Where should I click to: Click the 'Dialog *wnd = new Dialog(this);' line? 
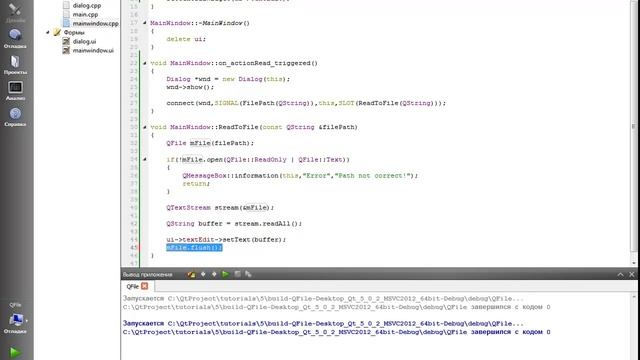(228, 79)
